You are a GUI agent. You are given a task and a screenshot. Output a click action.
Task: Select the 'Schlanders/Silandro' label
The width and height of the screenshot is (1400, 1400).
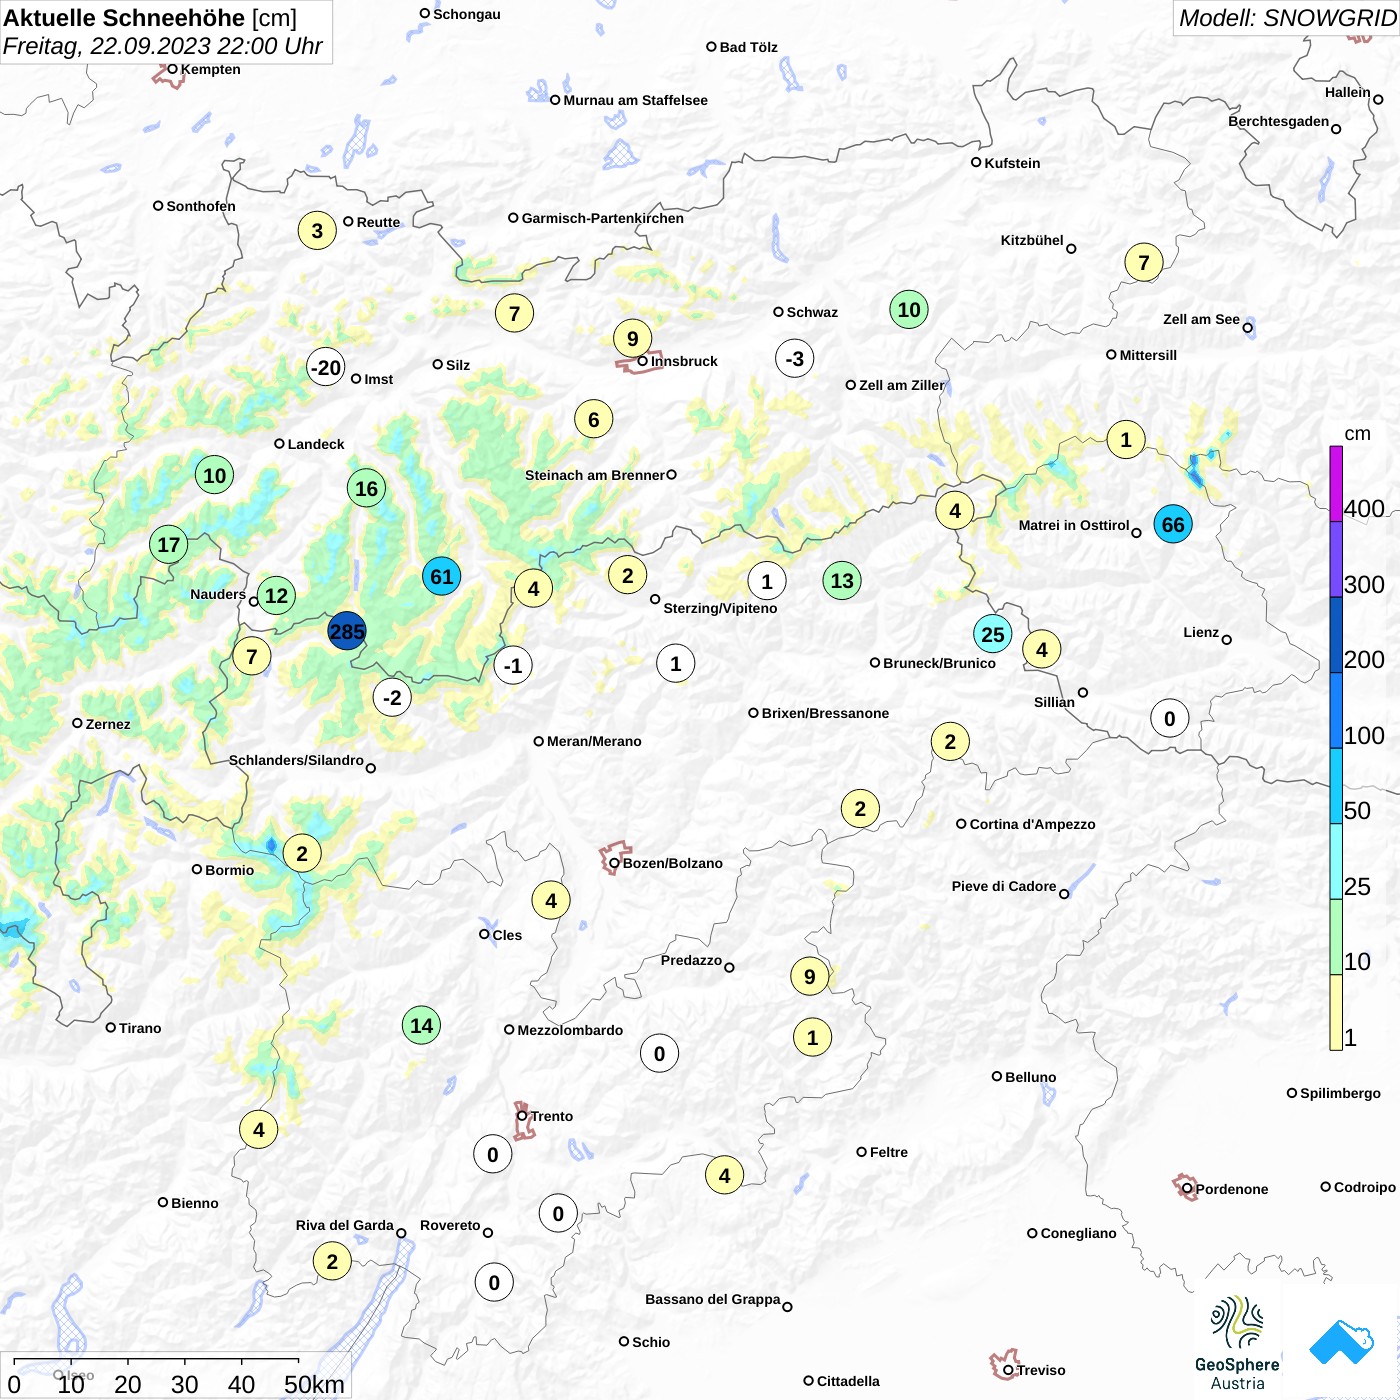(296, 761)
